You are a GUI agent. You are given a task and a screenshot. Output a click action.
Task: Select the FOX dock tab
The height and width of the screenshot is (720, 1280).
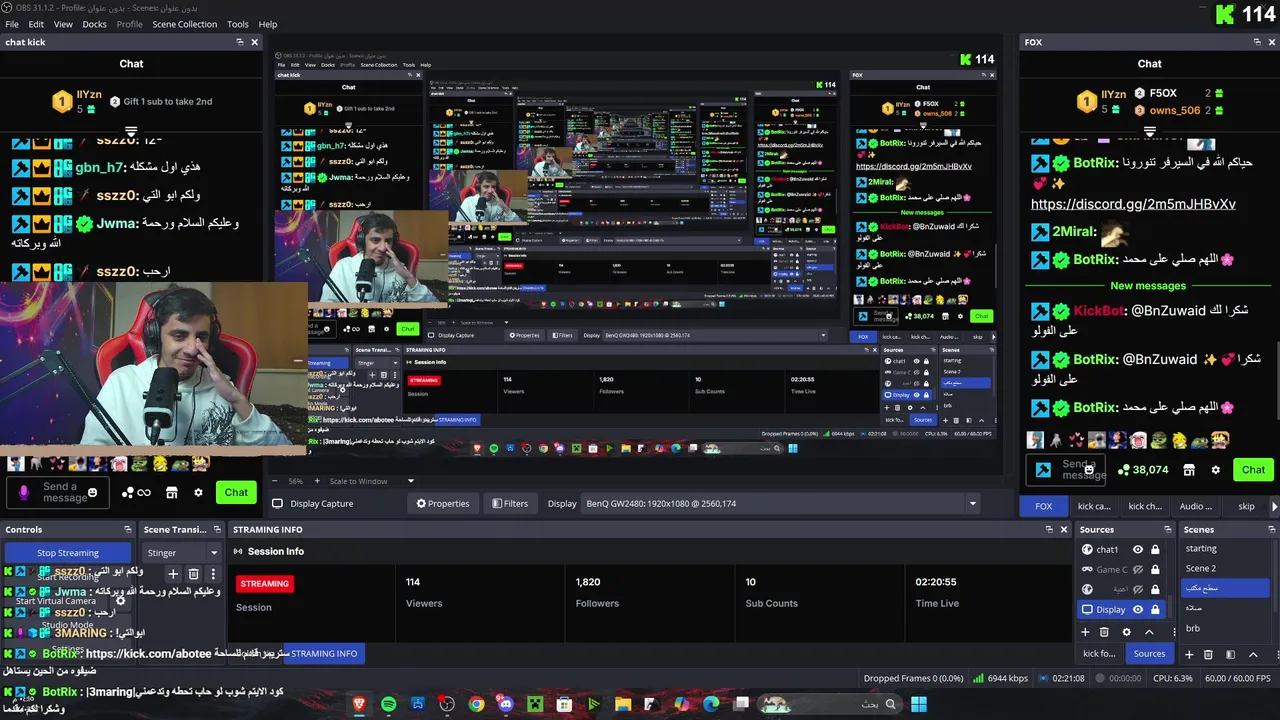click(x=1043, y=506)
